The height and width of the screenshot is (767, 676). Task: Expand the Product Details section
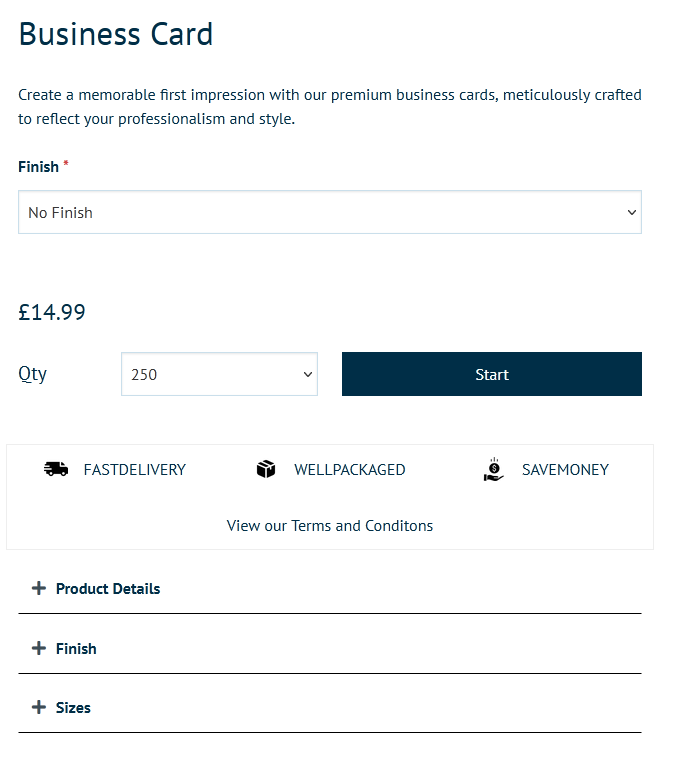coord(330,588)
